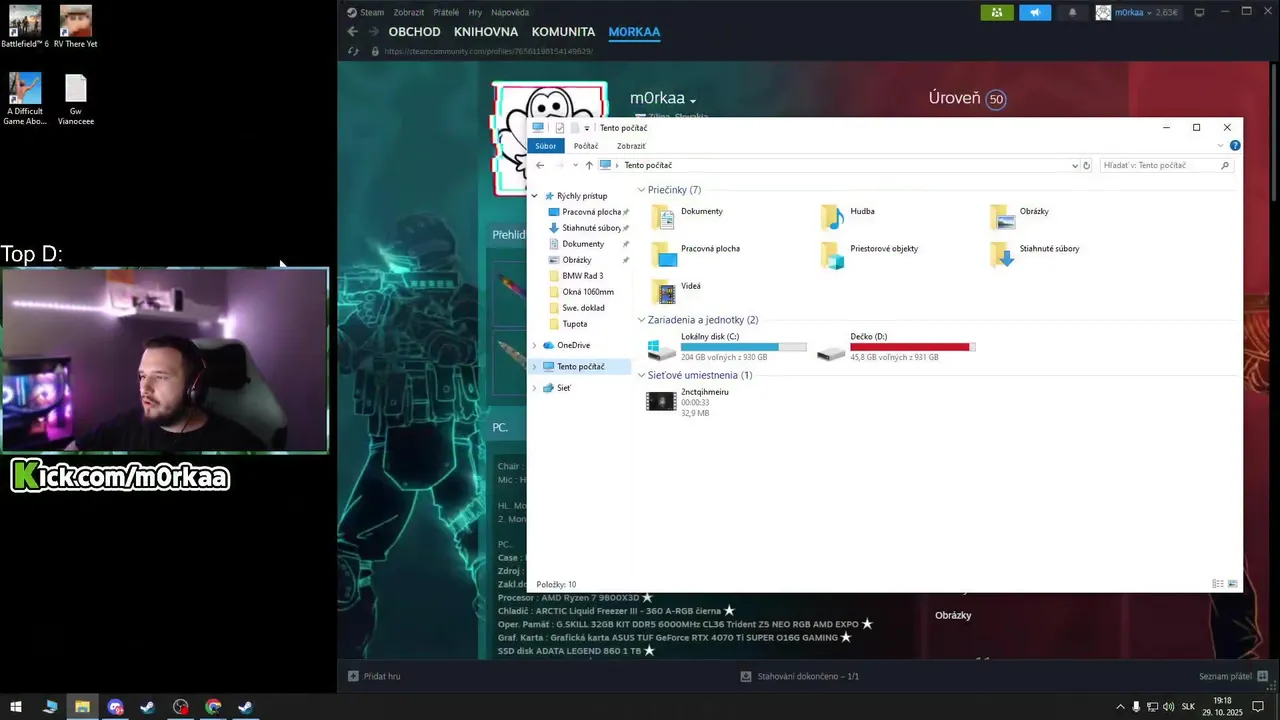This screenshot has height=720, width=1280.
Task: Open the Videá folder
Action: click(677, 290)
